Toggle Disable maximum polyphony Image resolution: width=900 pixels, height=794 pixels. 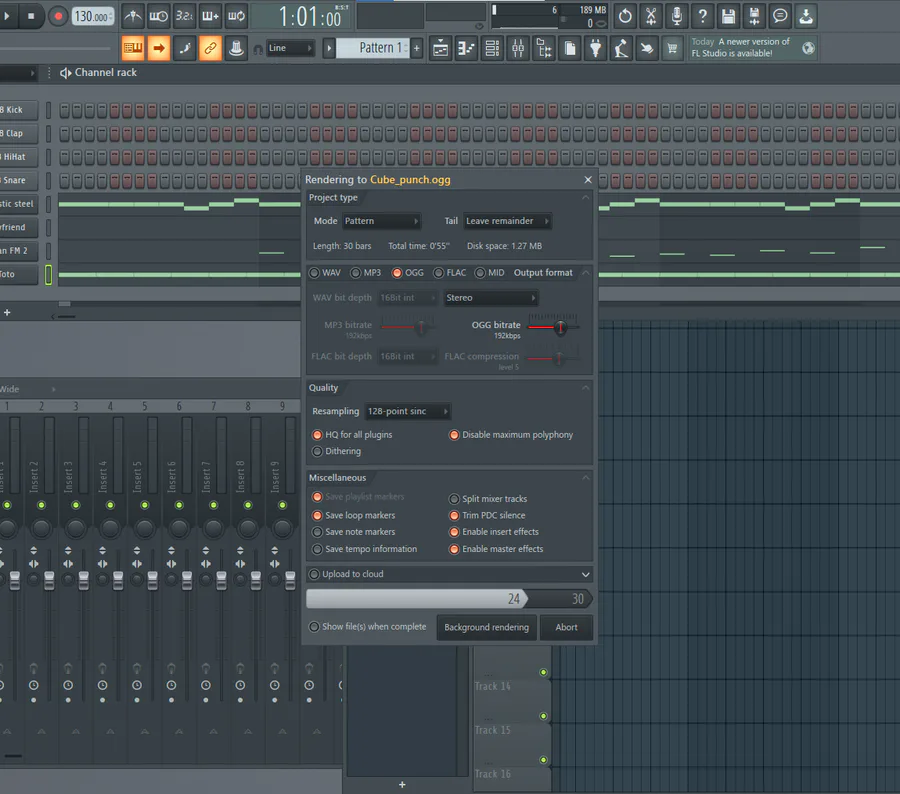[454, 435]
